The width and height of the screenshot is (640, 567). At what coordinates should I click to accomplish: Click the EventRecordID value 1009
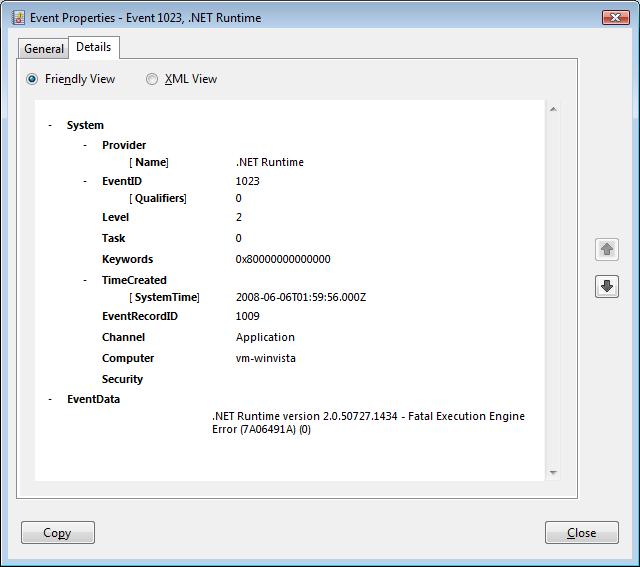247,316
